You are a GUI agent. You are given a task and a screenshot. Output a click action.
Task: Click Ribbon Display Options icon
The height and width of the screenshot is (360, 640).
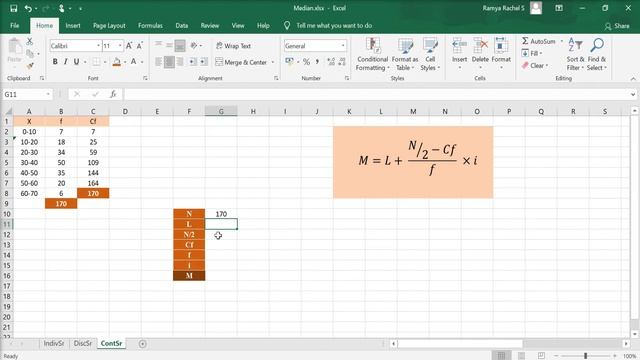point(559,8)
